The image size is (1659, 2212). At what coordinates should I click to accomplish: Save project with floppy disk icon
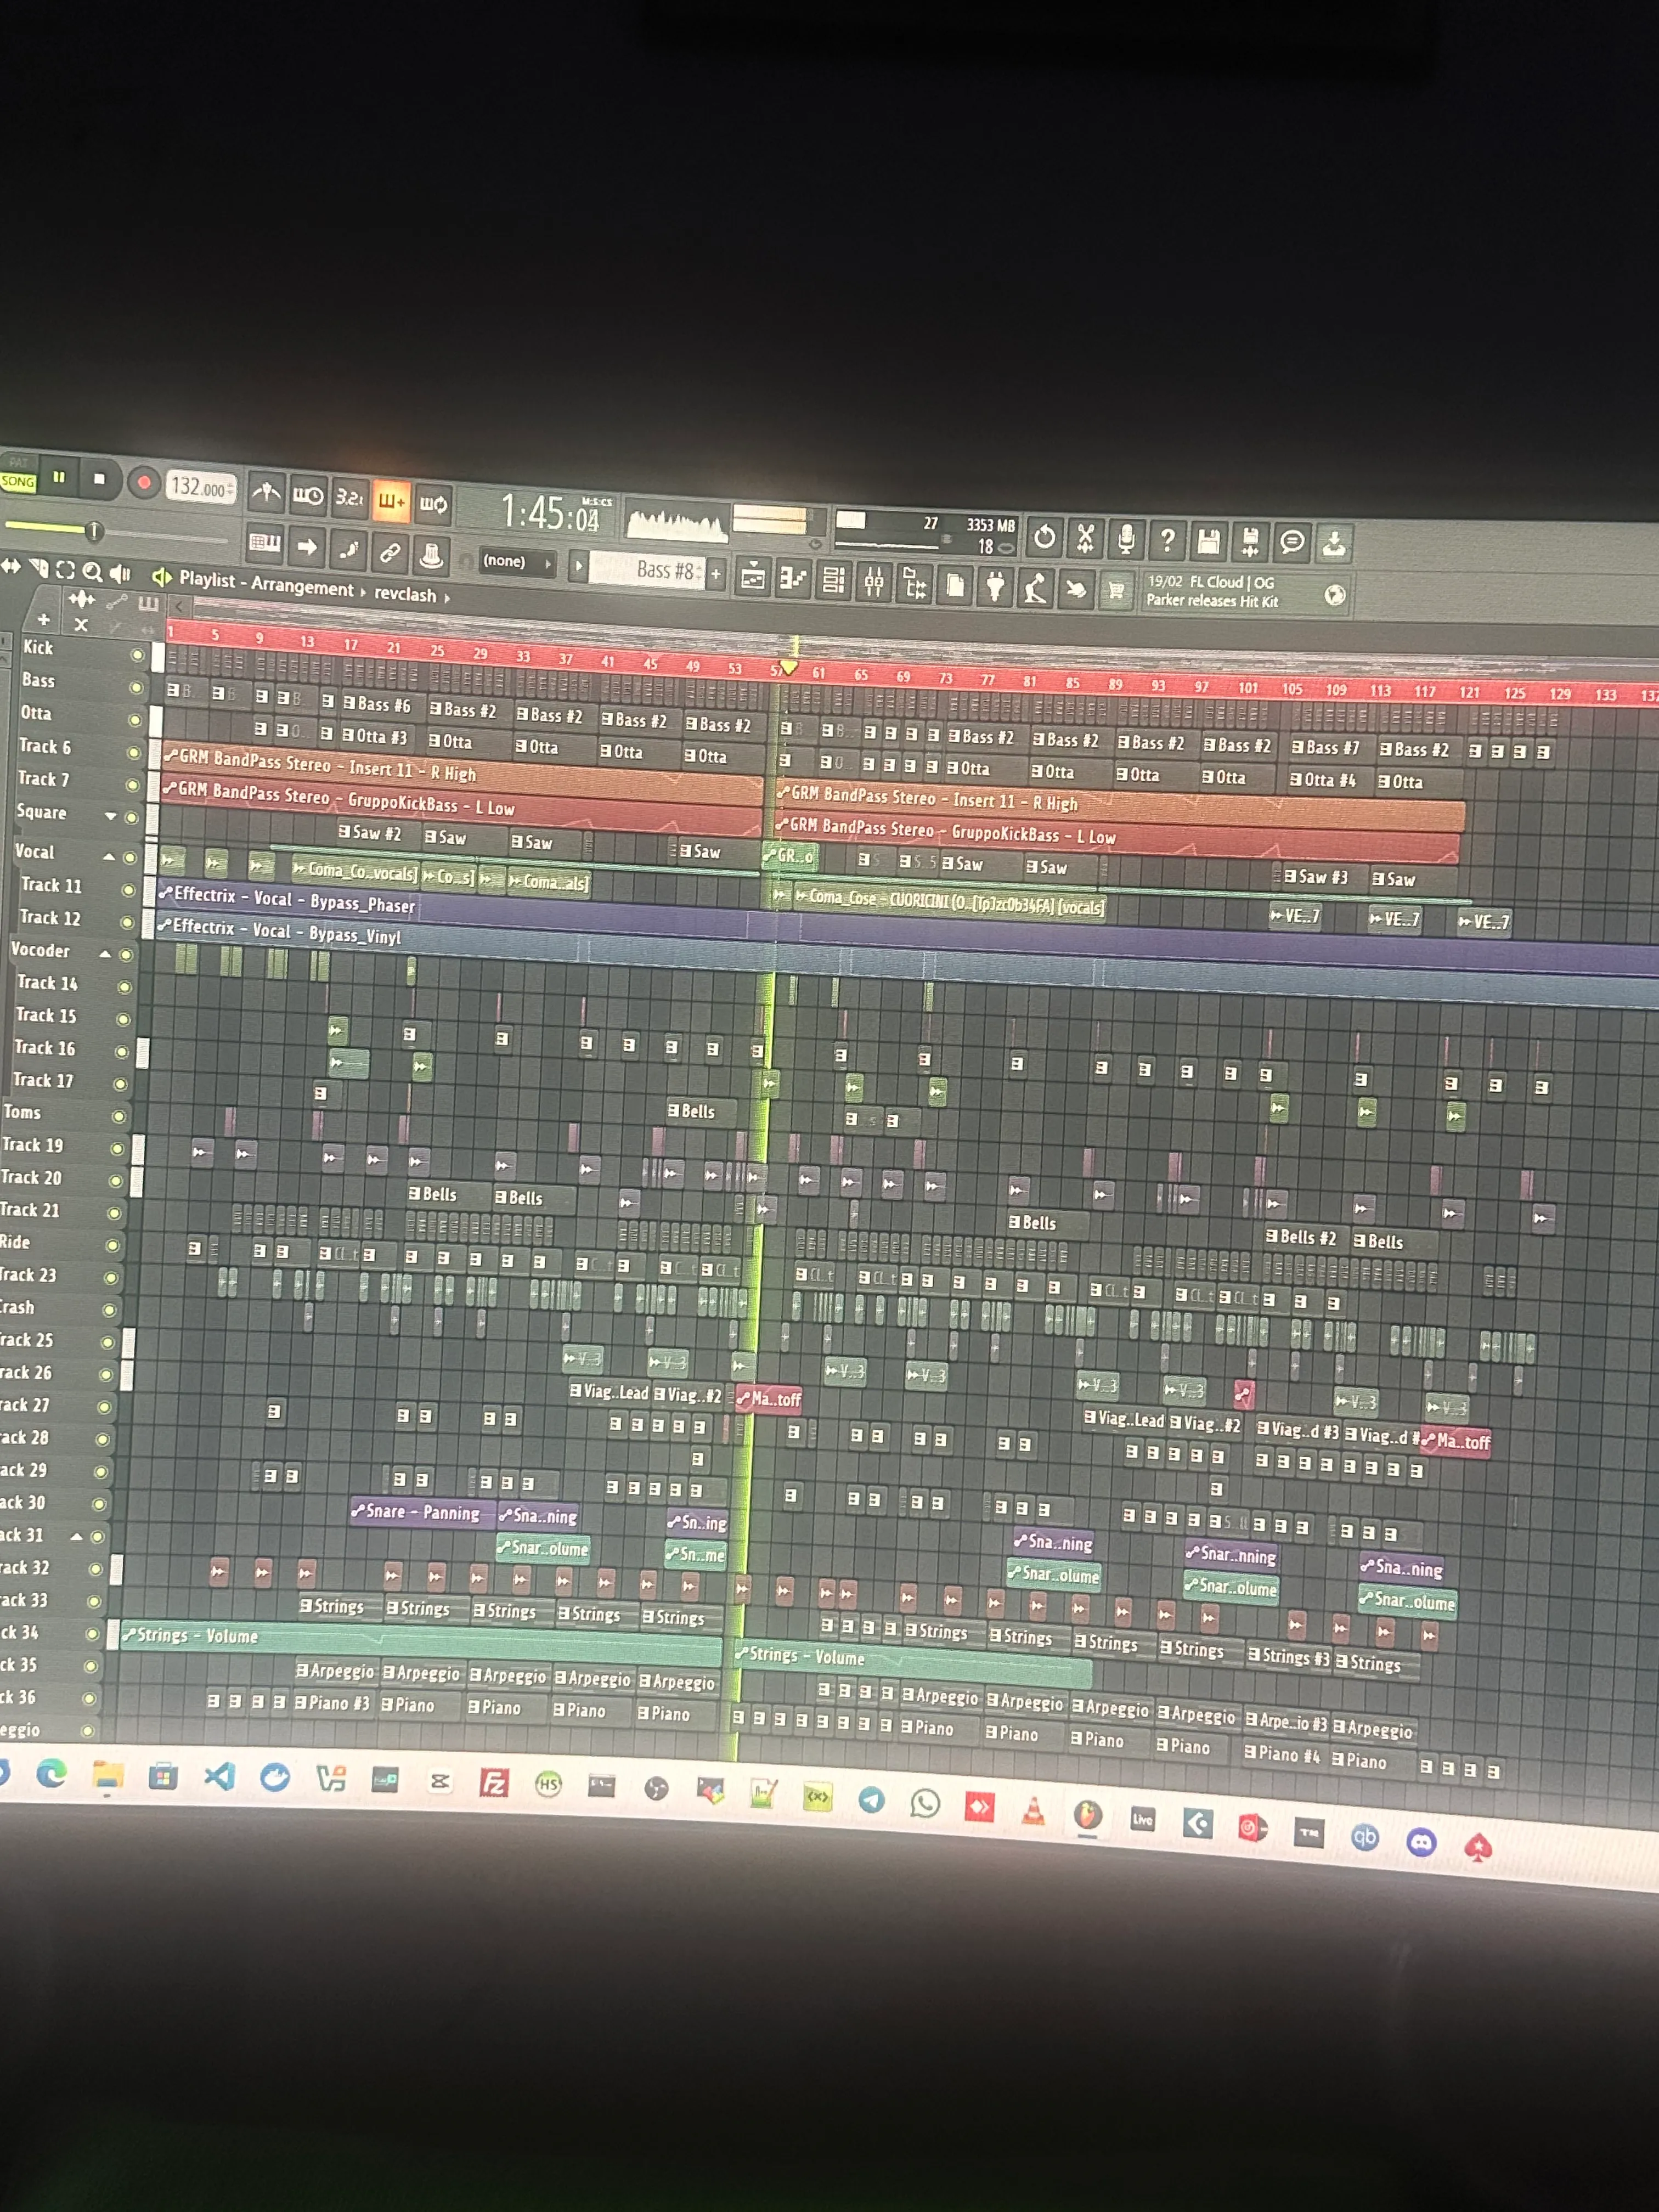(1209, 542)
